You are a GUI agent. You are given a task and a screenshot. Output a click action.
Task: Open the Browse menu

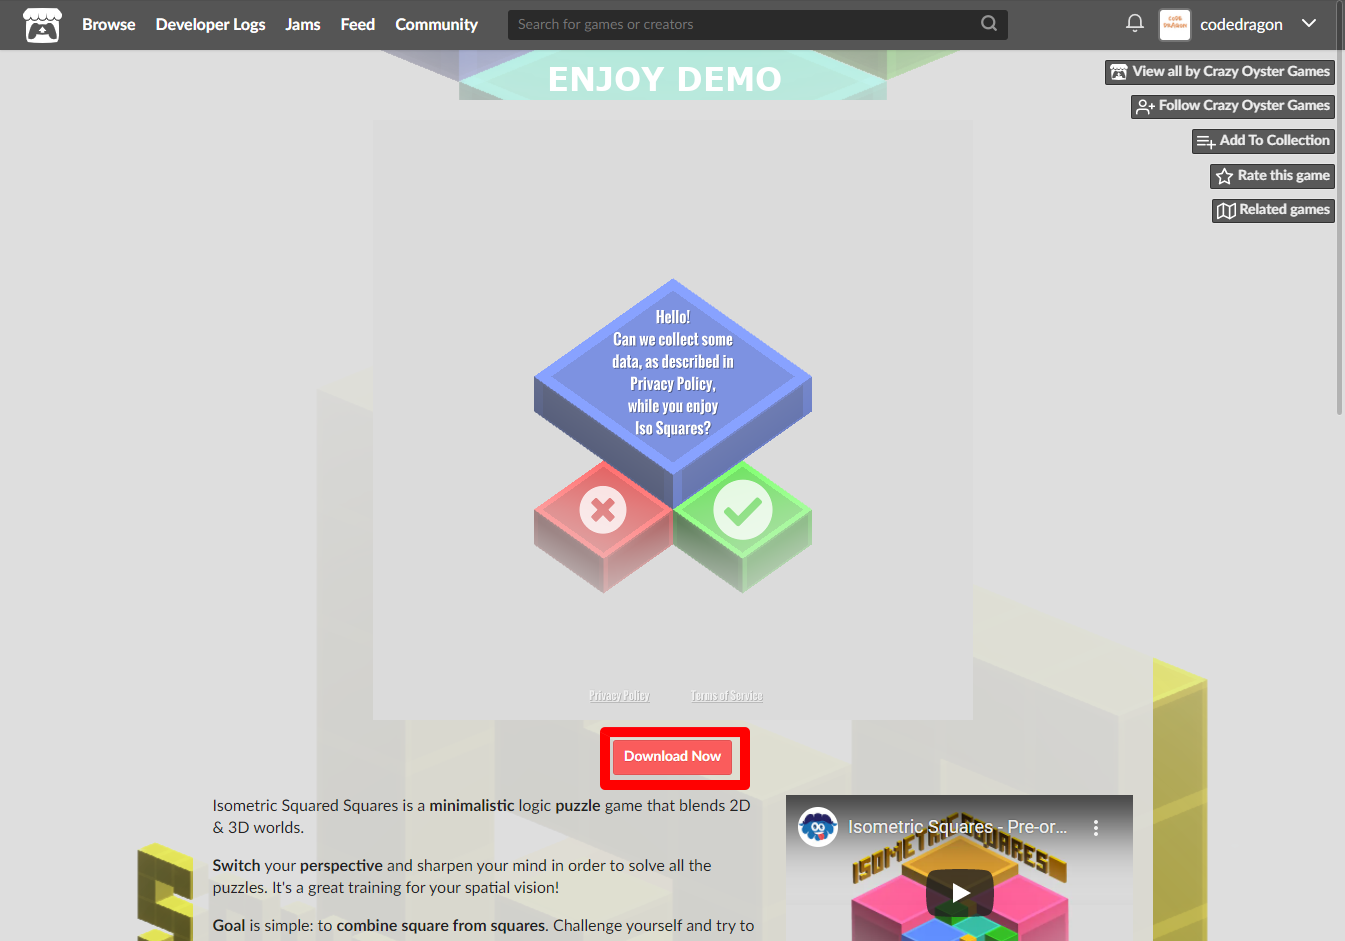coord(109,24)
